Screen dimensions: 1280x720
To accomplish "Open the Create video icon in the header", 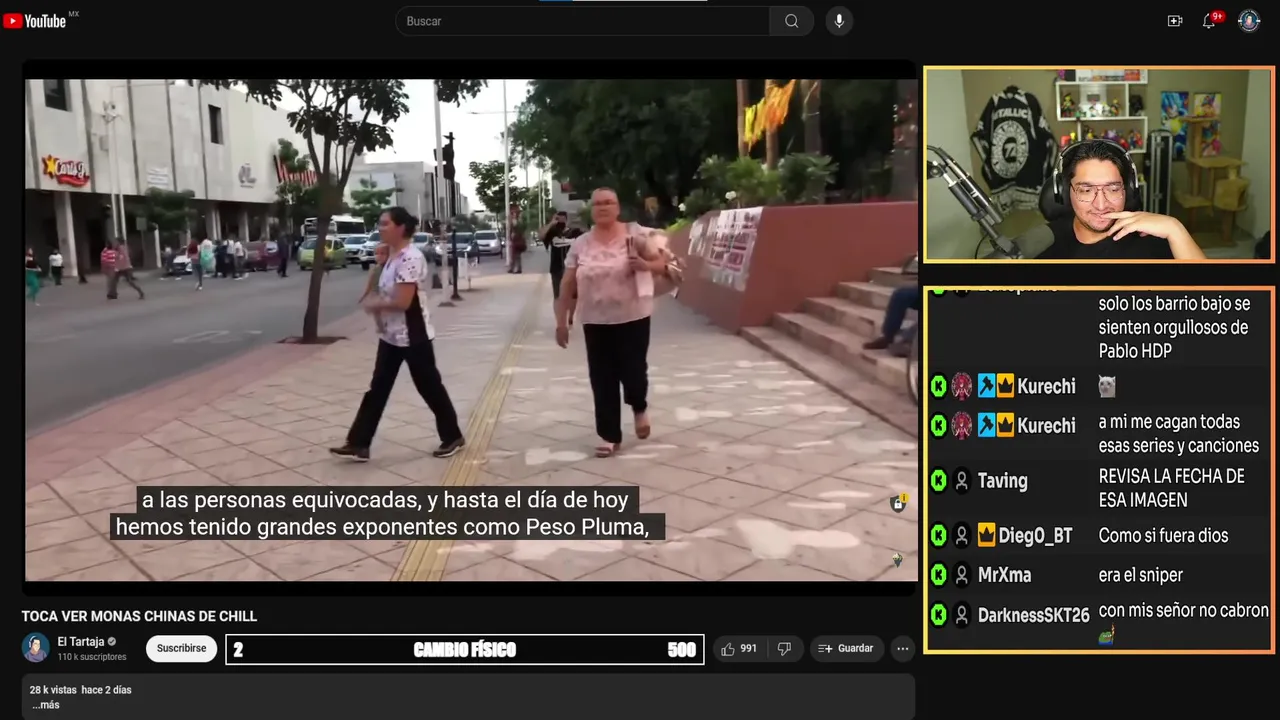I will click(x=1175, y=21).
